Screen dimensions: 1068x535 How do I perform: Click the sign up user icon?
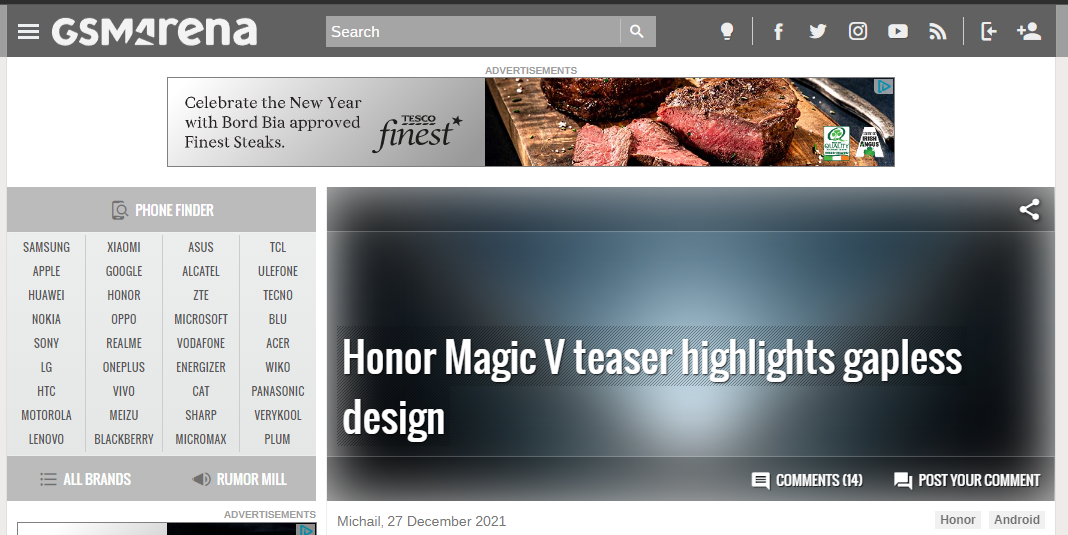tap(1028, 31)
